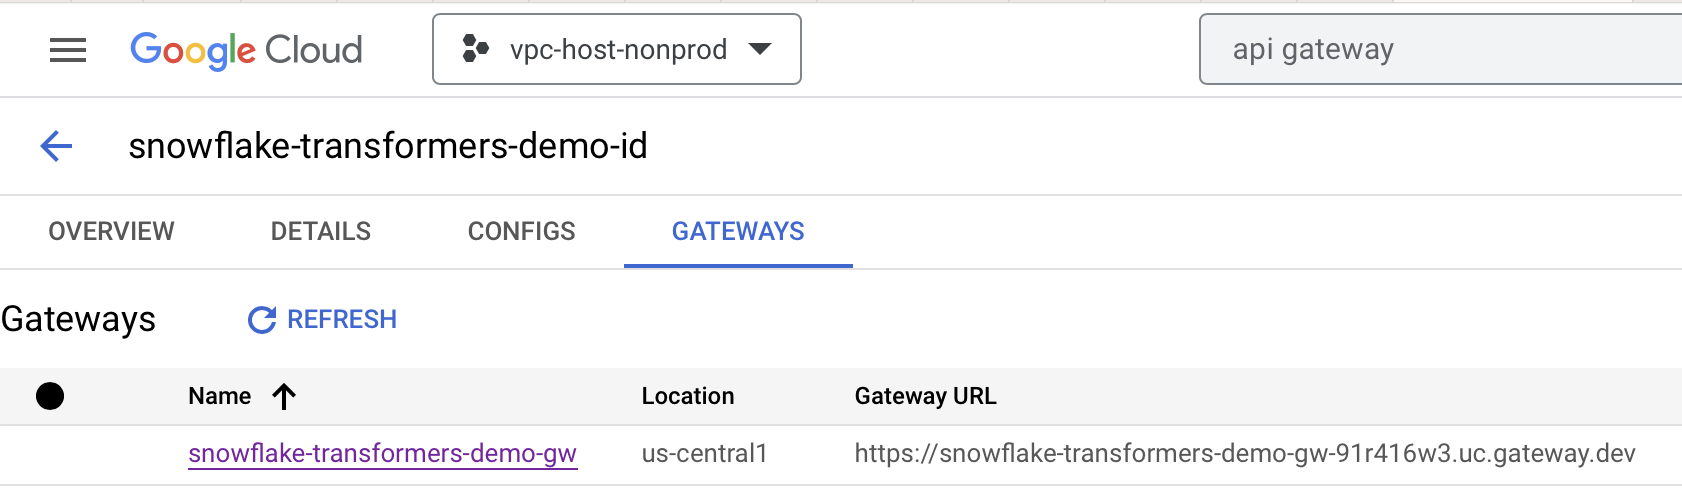Click the gateway.dev URL in the table row
Image resolution: width=1682 pixels, height=490 pixels.
coord(1244,454)
